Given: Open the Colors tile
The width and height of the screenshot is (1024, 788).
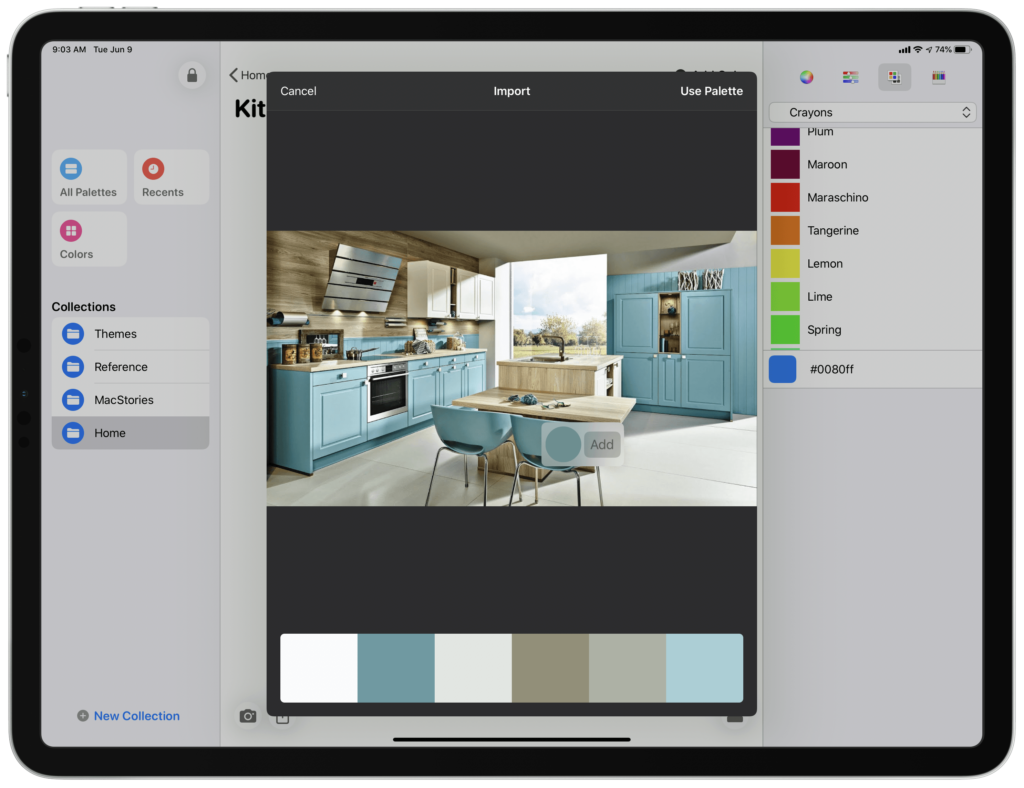Looking at the screenshot, I should click(89, 239).
